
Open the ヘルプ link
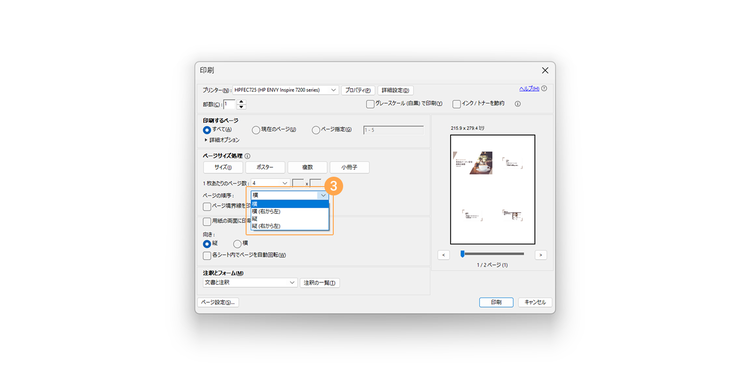(529, 88)
